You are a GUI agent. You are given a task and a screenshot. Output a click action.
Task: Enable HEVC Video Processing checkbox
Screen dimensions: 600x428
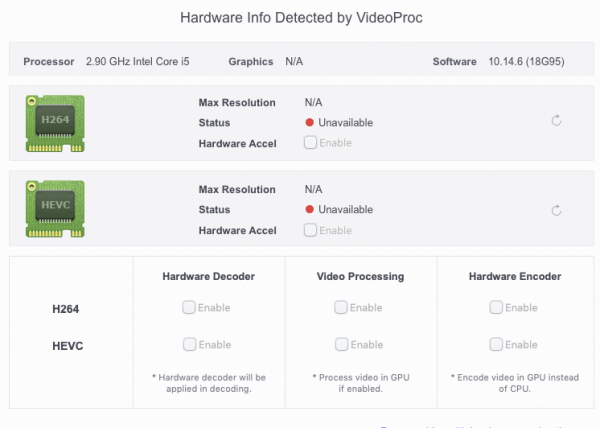[x=342, y=344]
